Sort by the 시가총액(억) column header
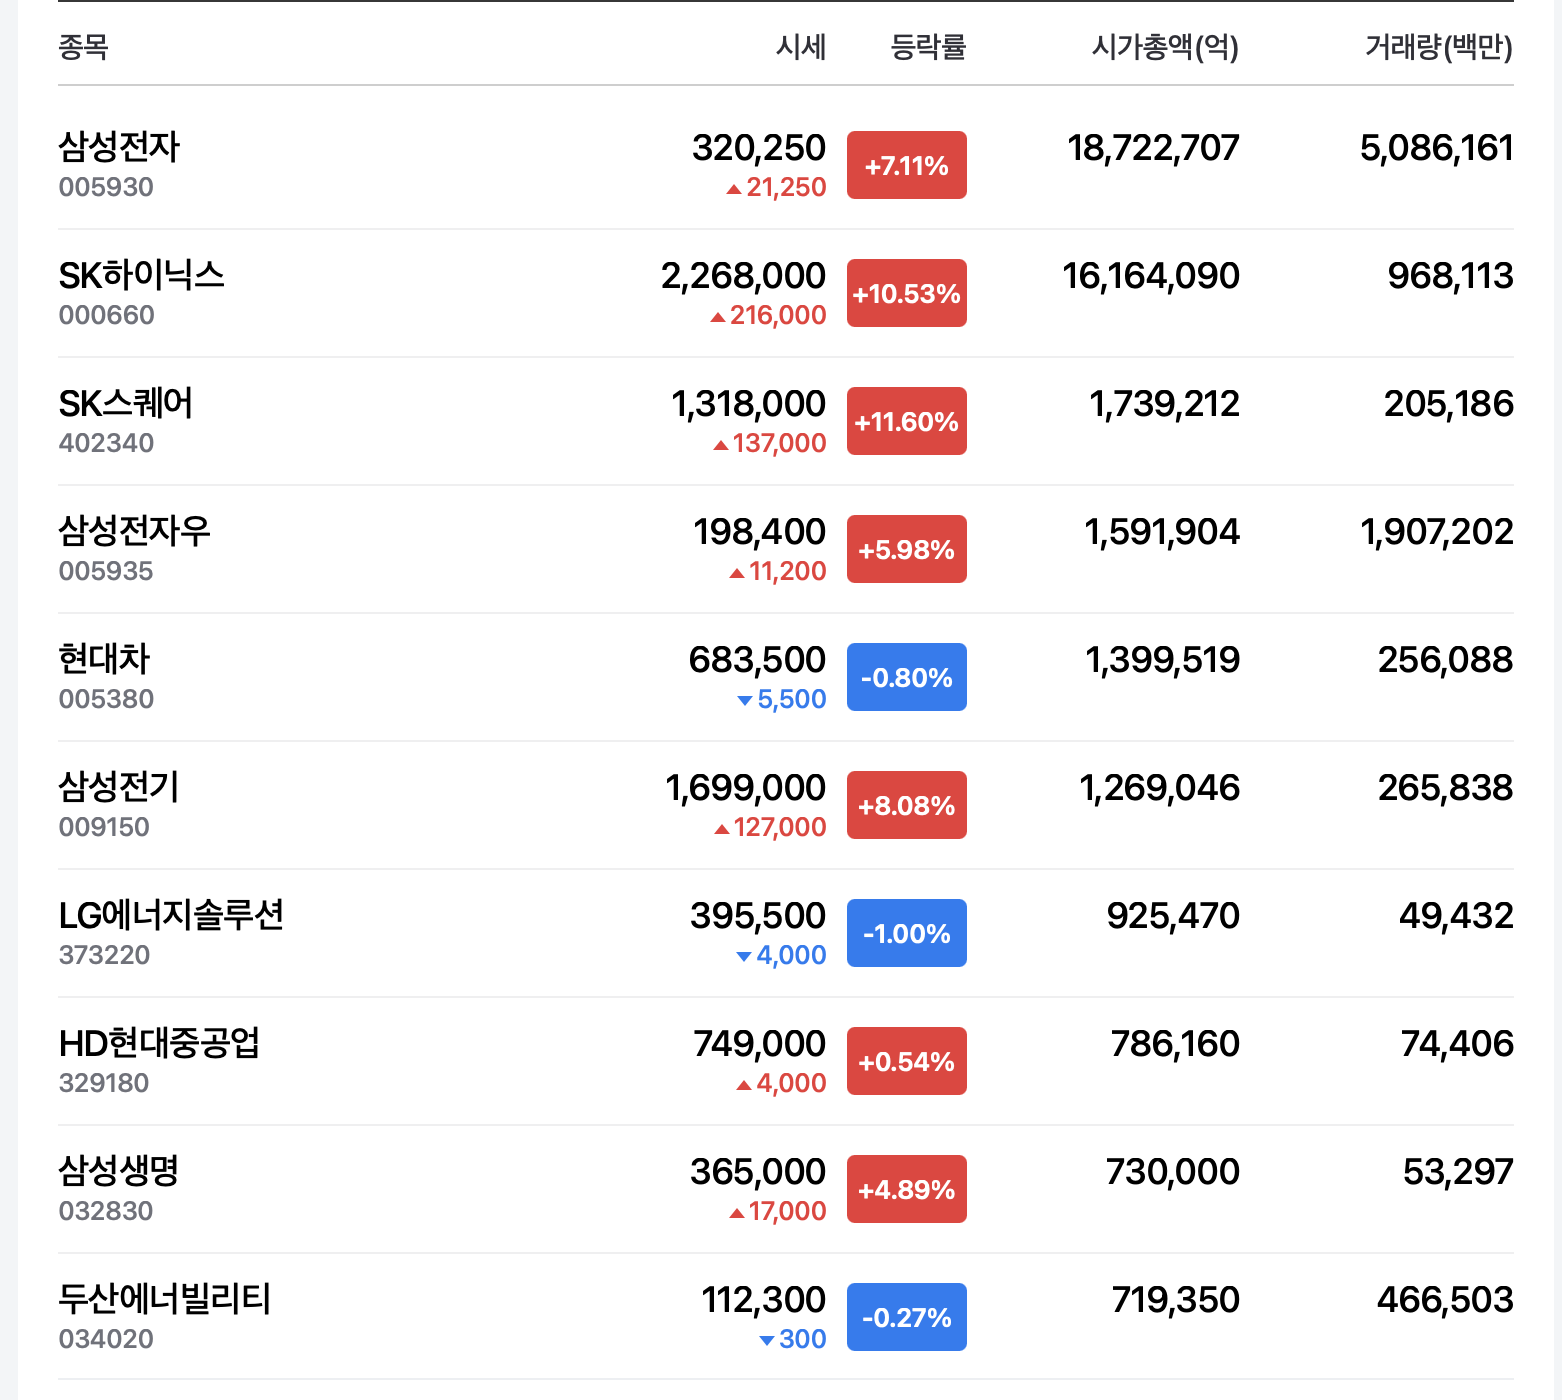The width and height of the screenshot is (1562, 1400). click(1165, 47)
